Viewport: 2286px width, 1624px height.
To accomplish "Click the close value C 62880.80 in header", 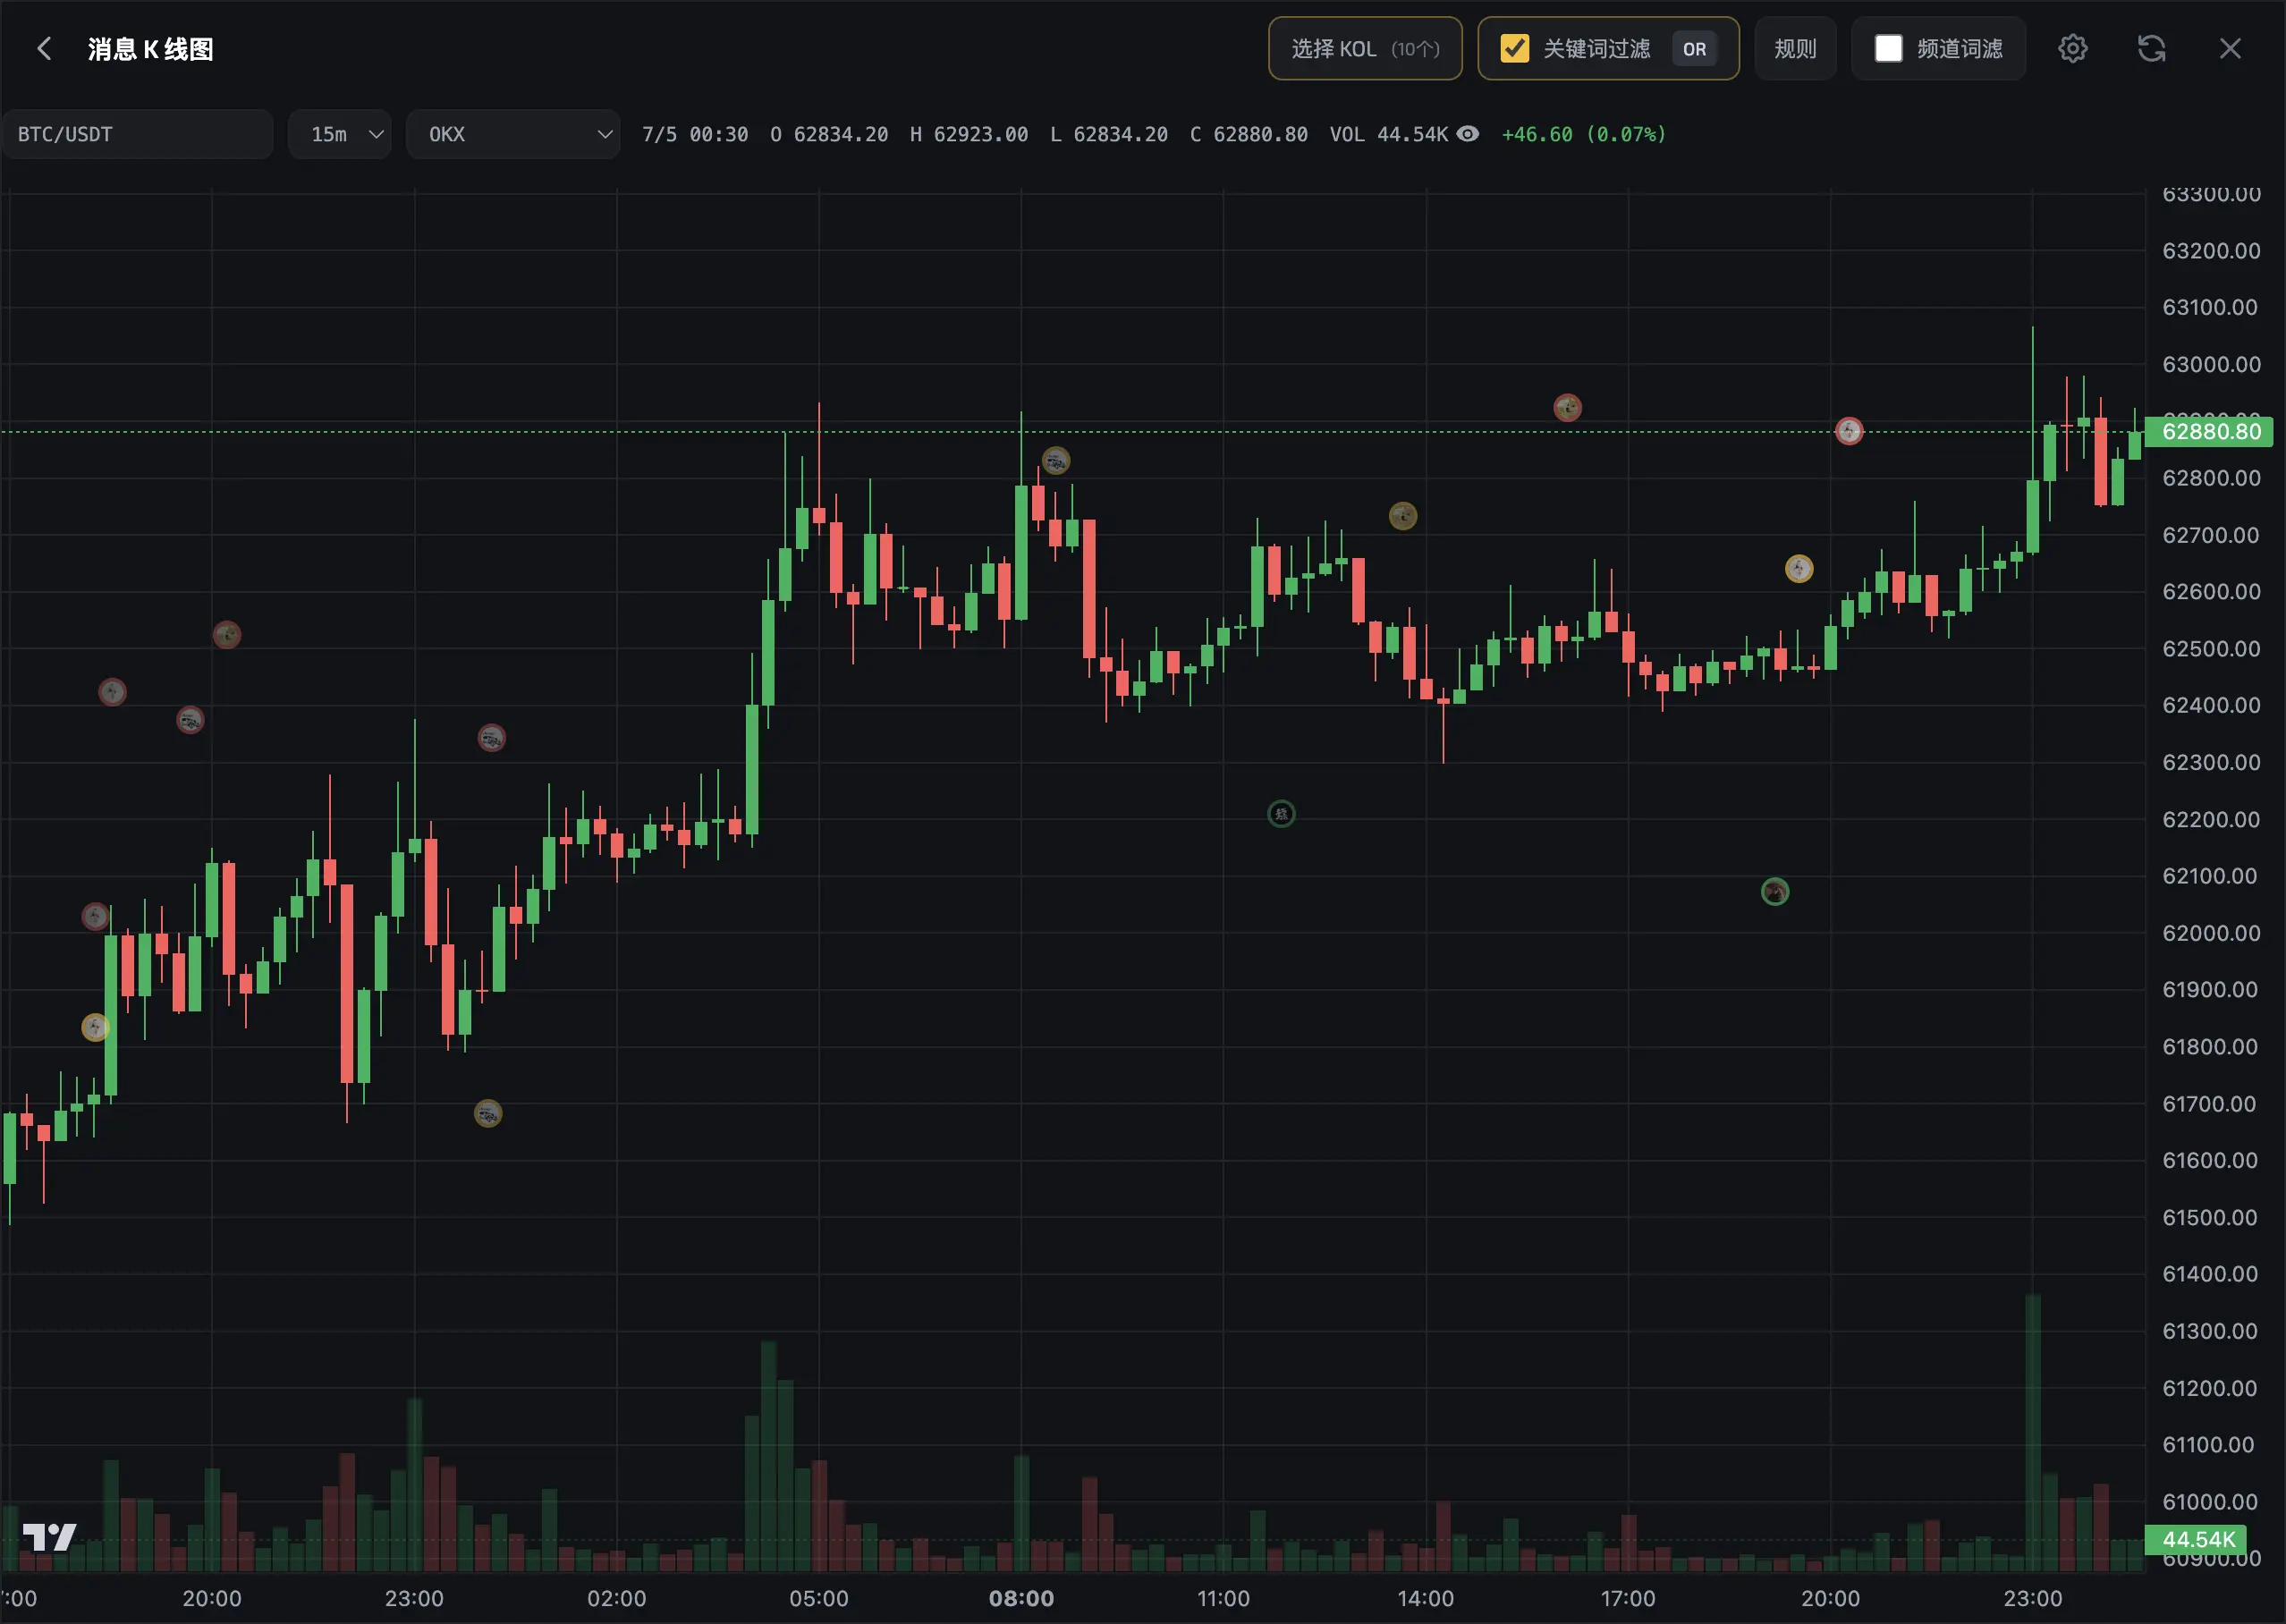I will point(1249,134).
